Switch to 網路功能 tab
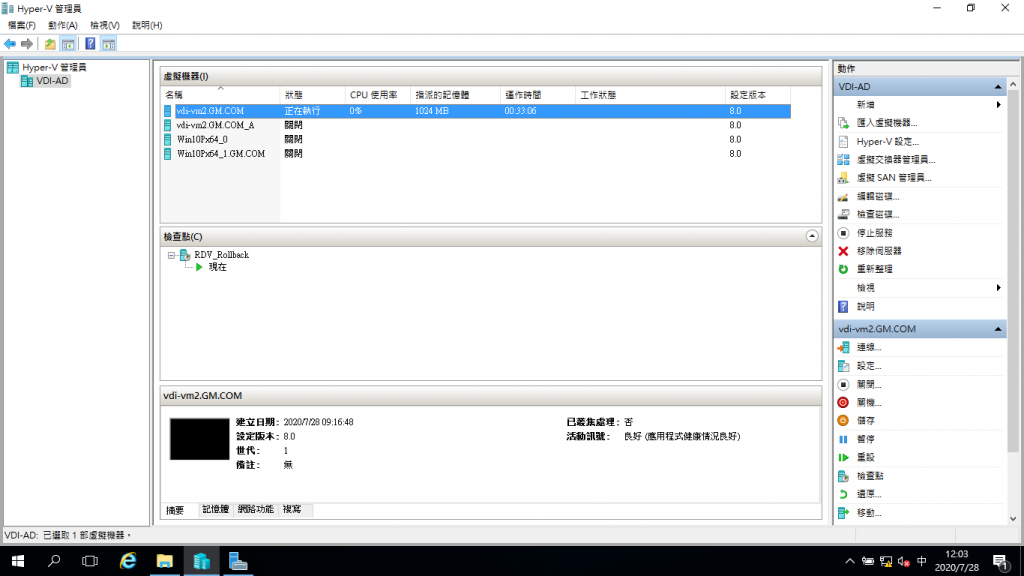 point(256,509)
